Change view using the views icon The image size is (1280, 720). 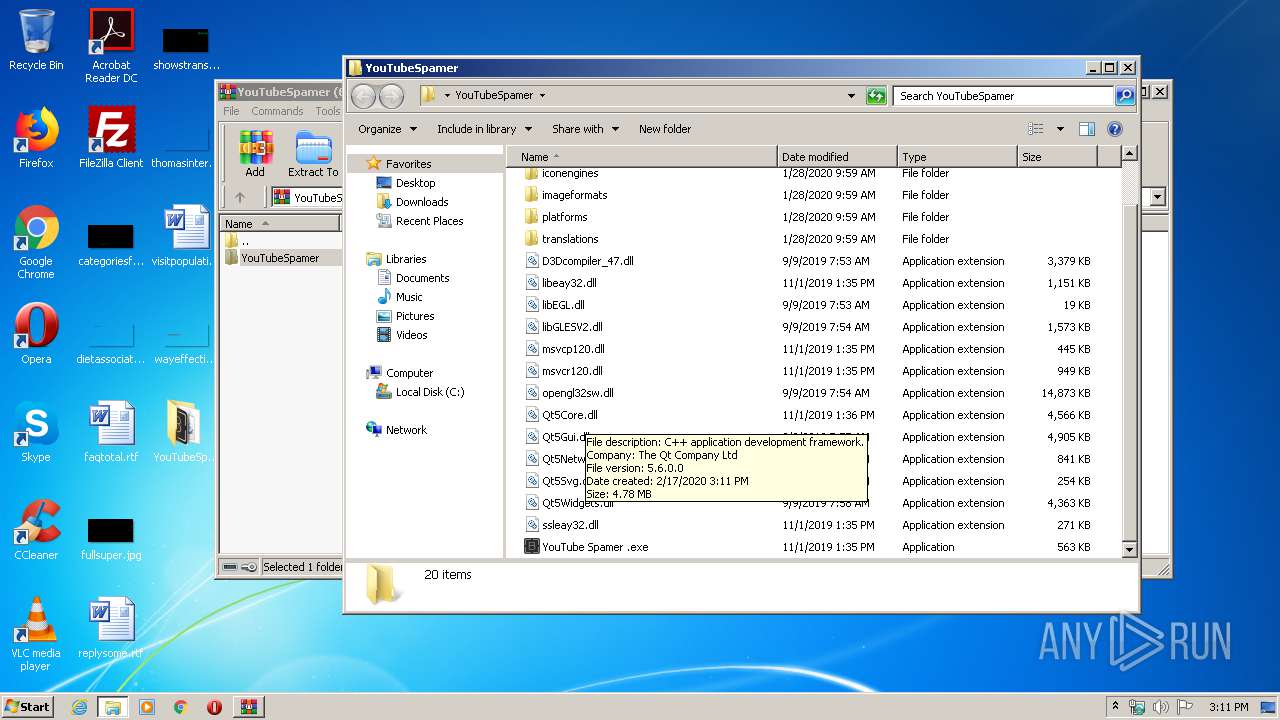[1036, 129]
